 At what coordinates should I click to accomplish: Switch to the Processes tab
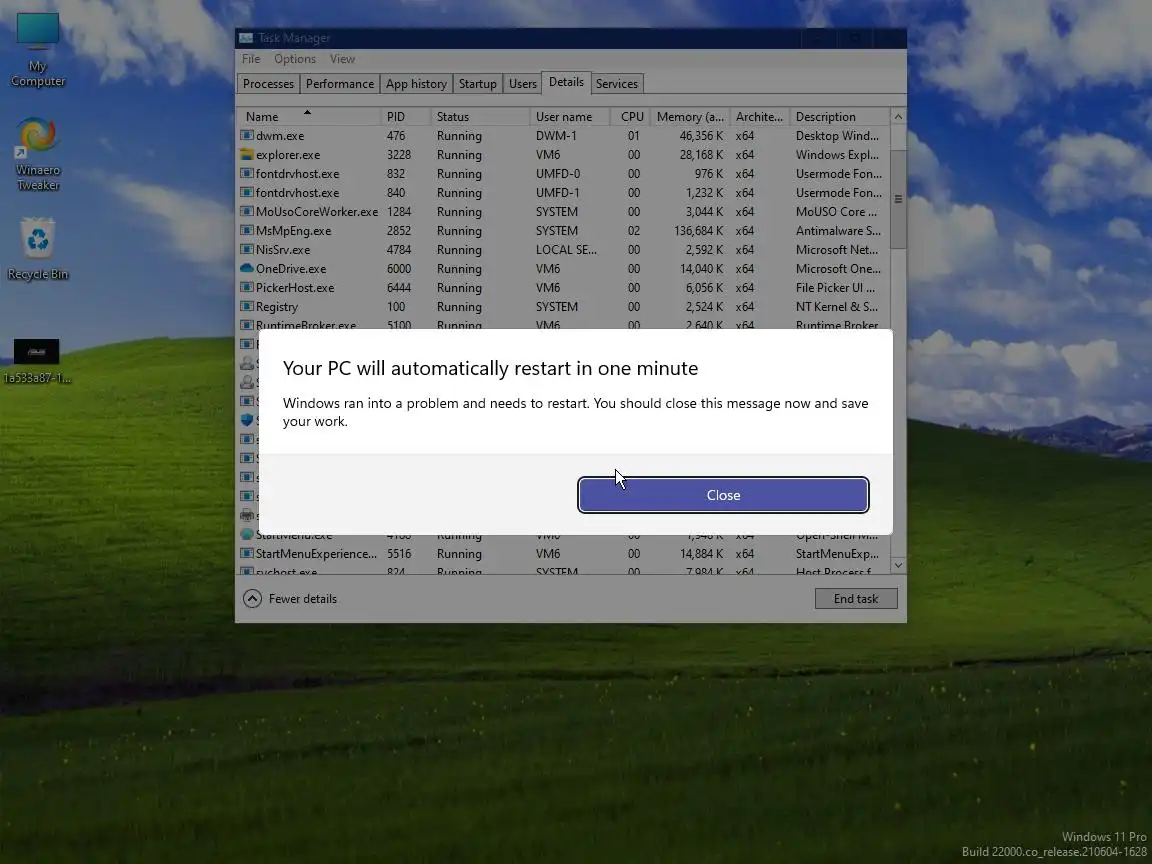coord(268,84)
